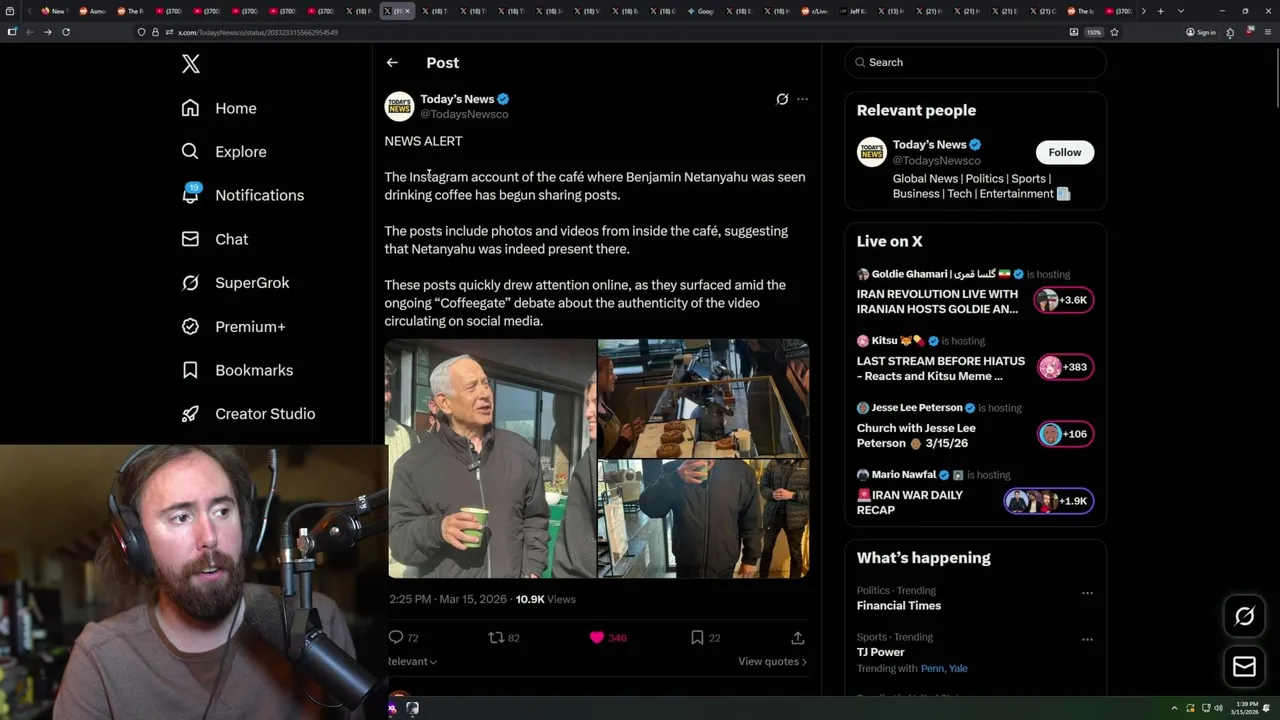Click the Grok explain icon on post
This screenshot has width=1280, height=720.
782,99
